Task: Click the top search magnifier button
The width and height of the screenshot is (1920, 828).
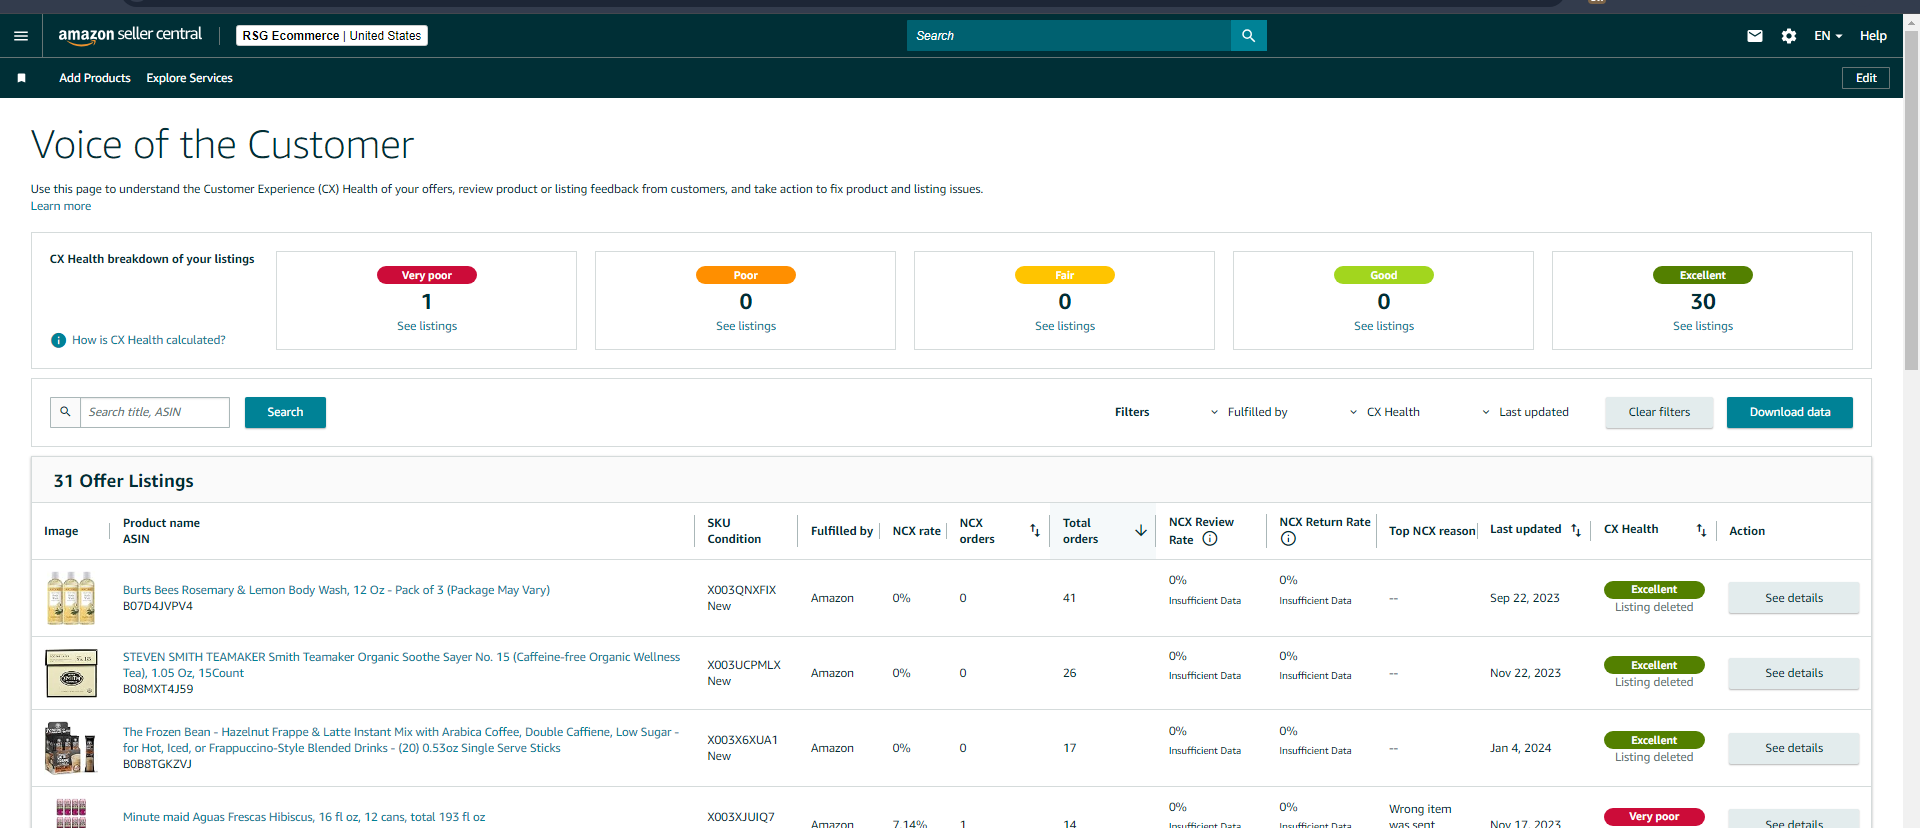Action: [1248, 36]
